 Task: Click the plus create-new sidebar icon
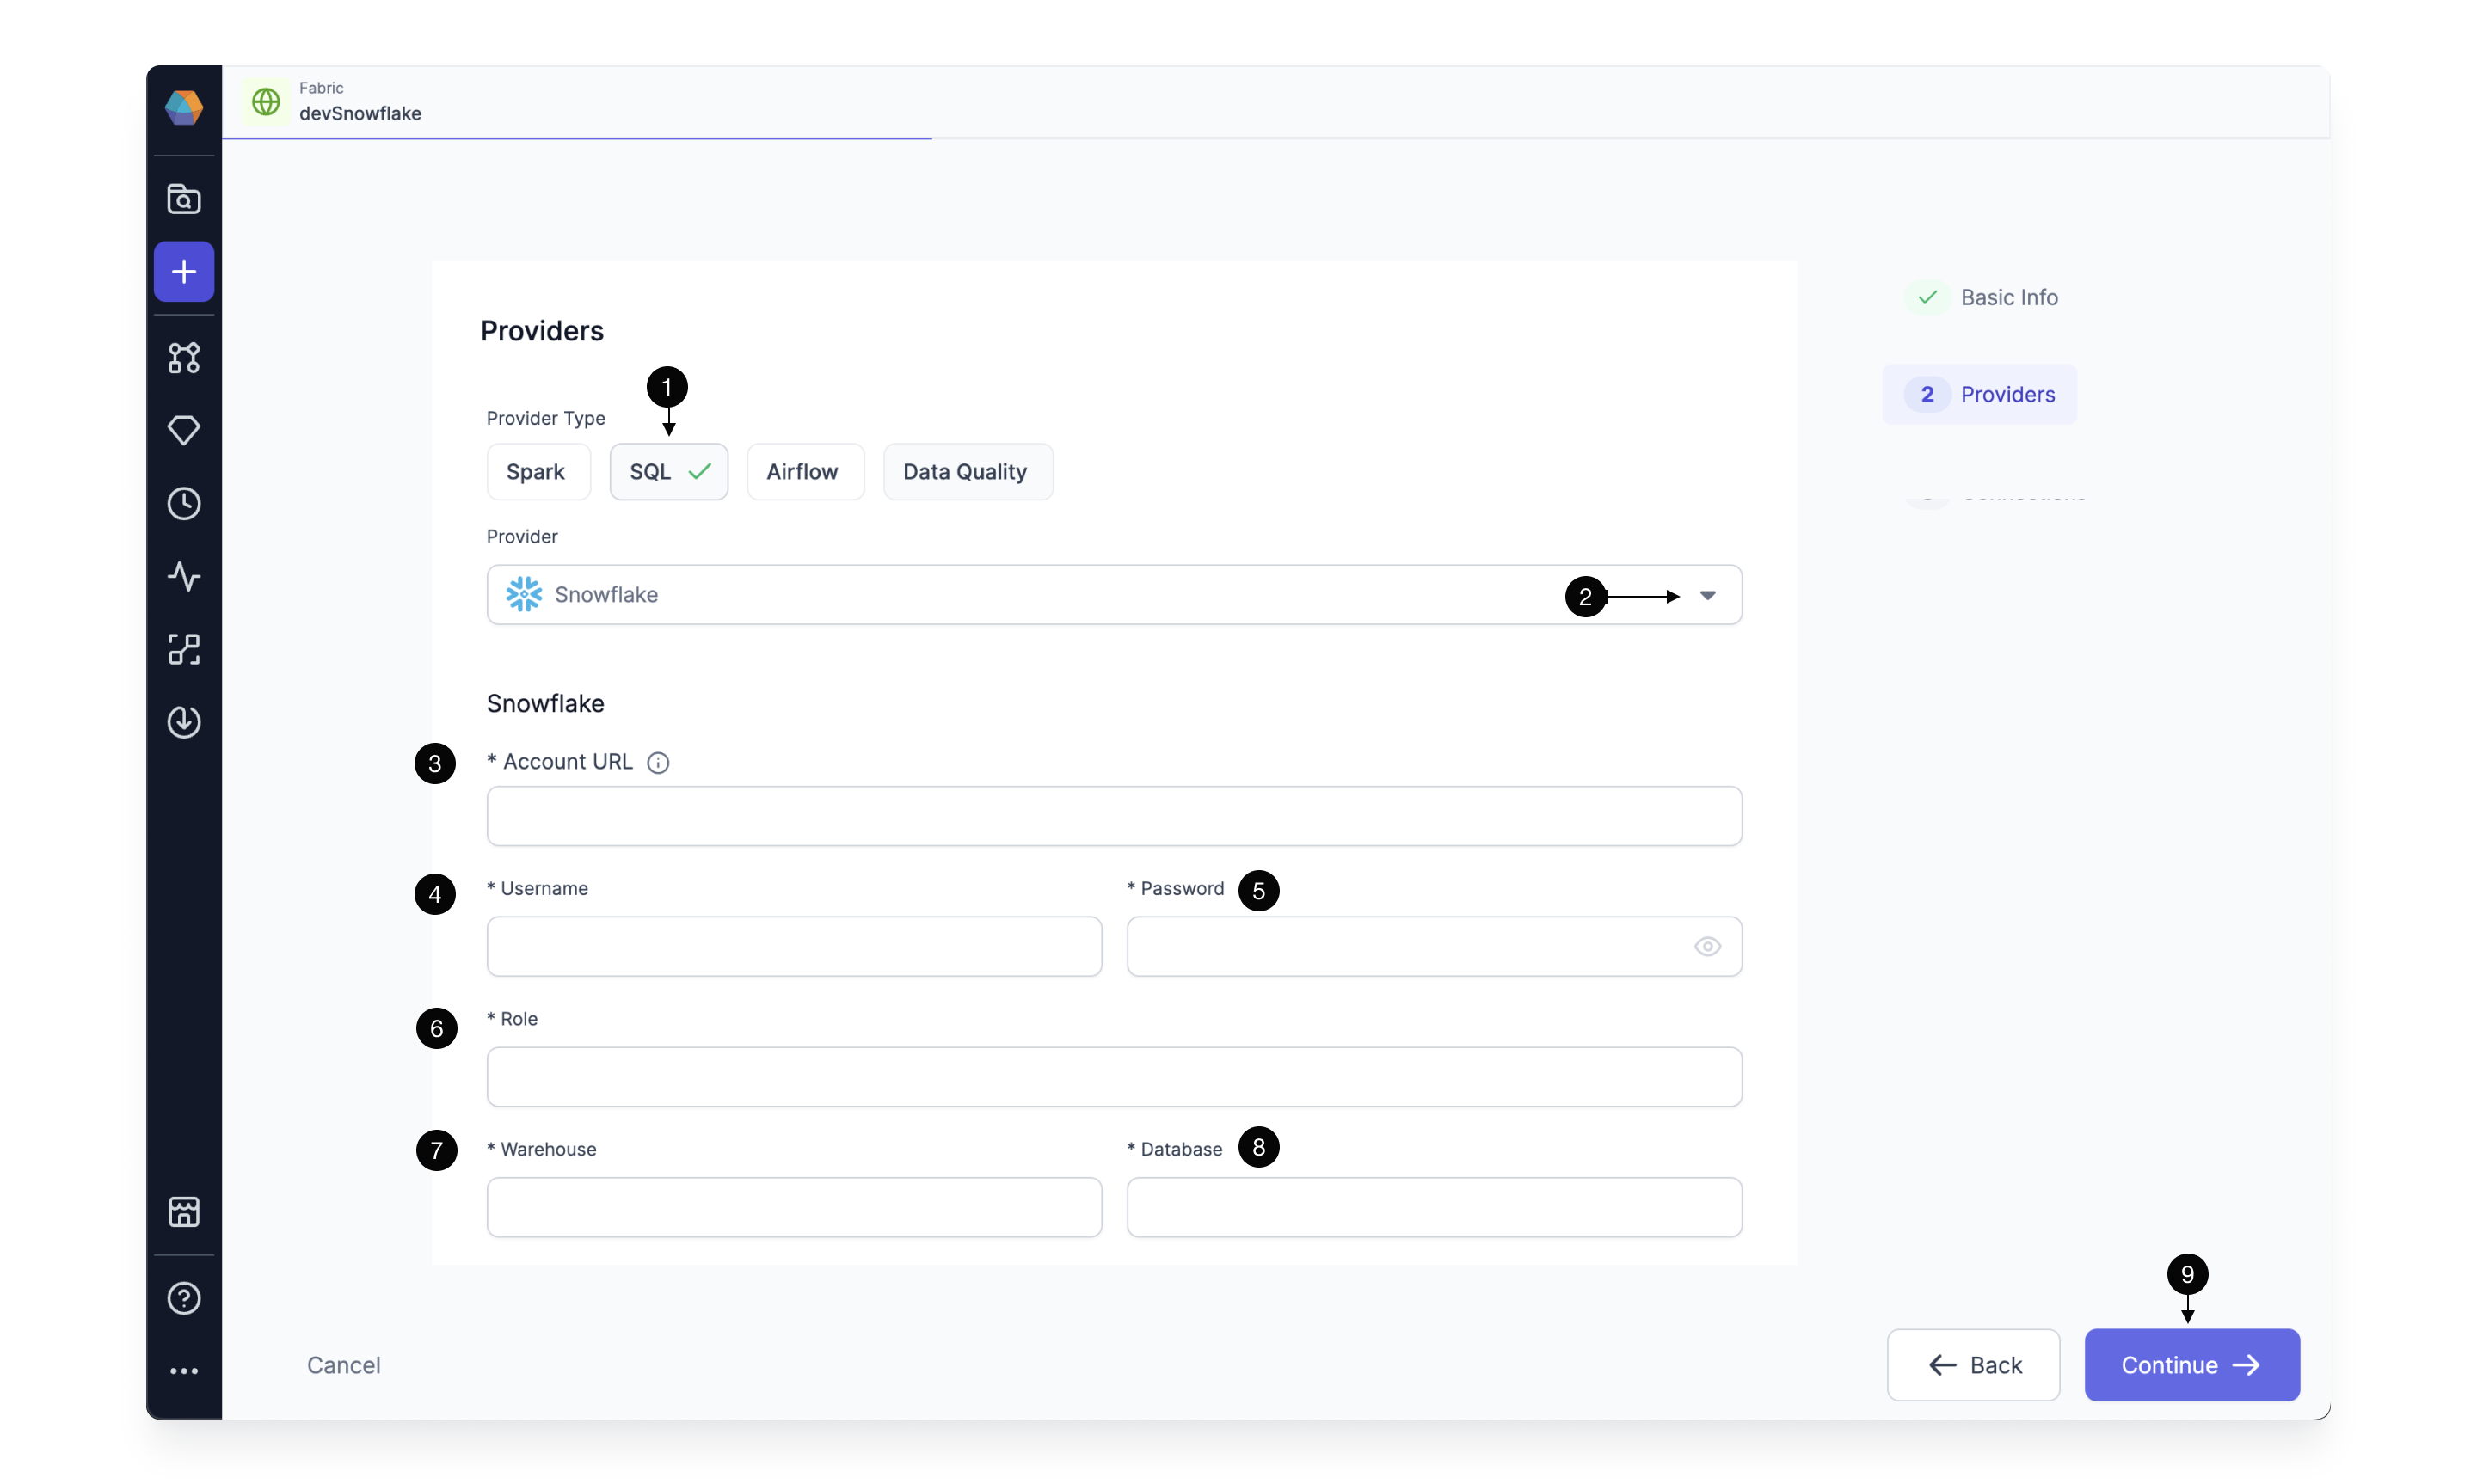184,271
